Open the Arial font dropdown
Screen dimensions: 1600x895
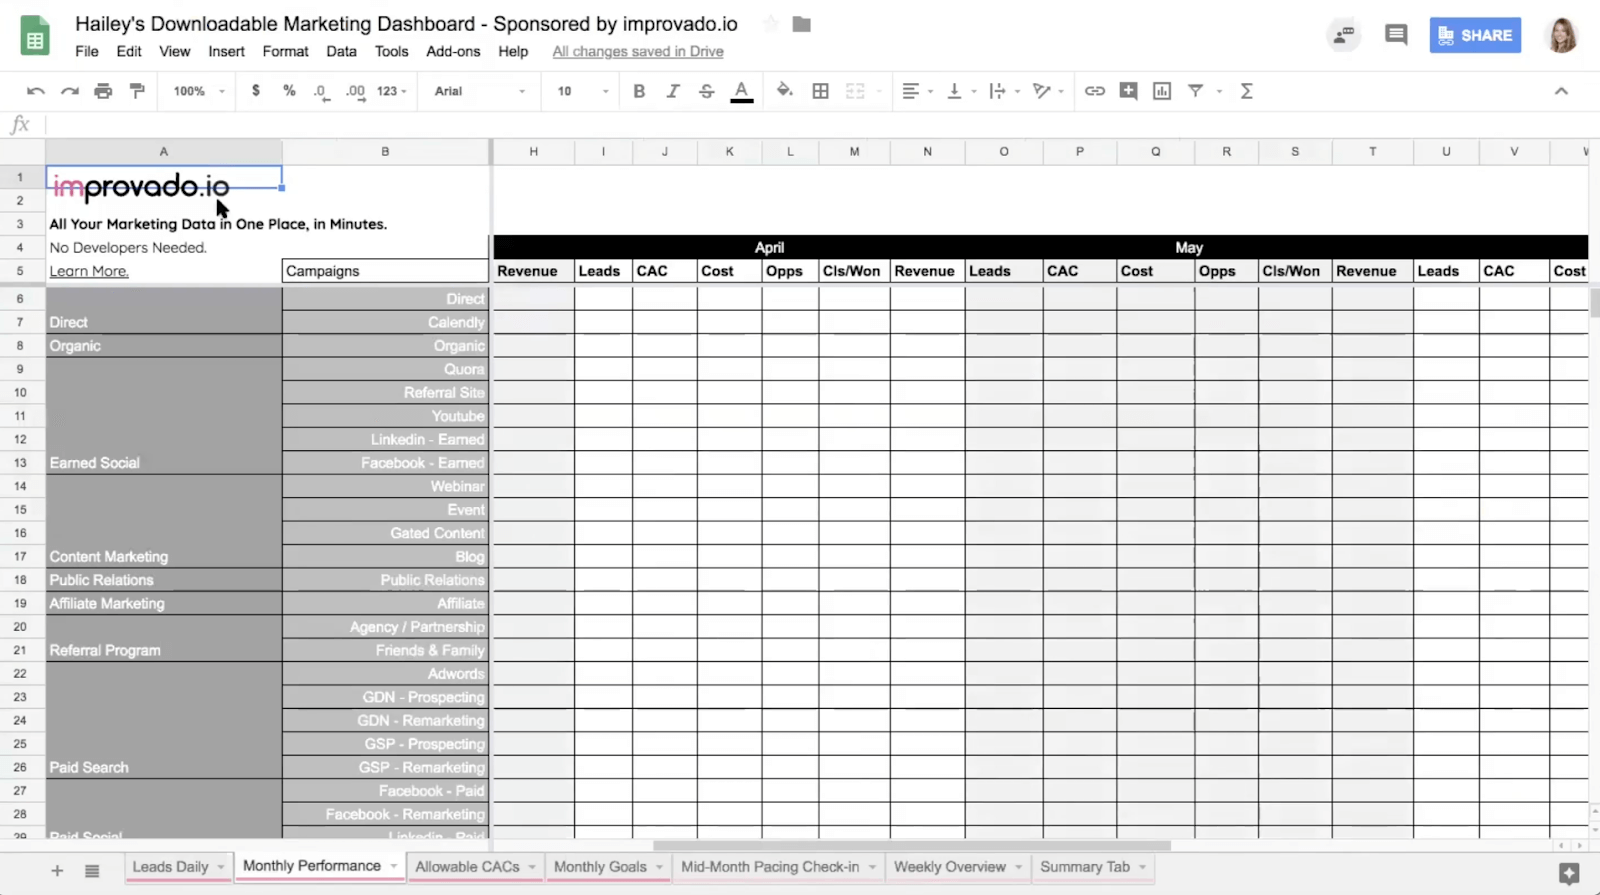480,91
